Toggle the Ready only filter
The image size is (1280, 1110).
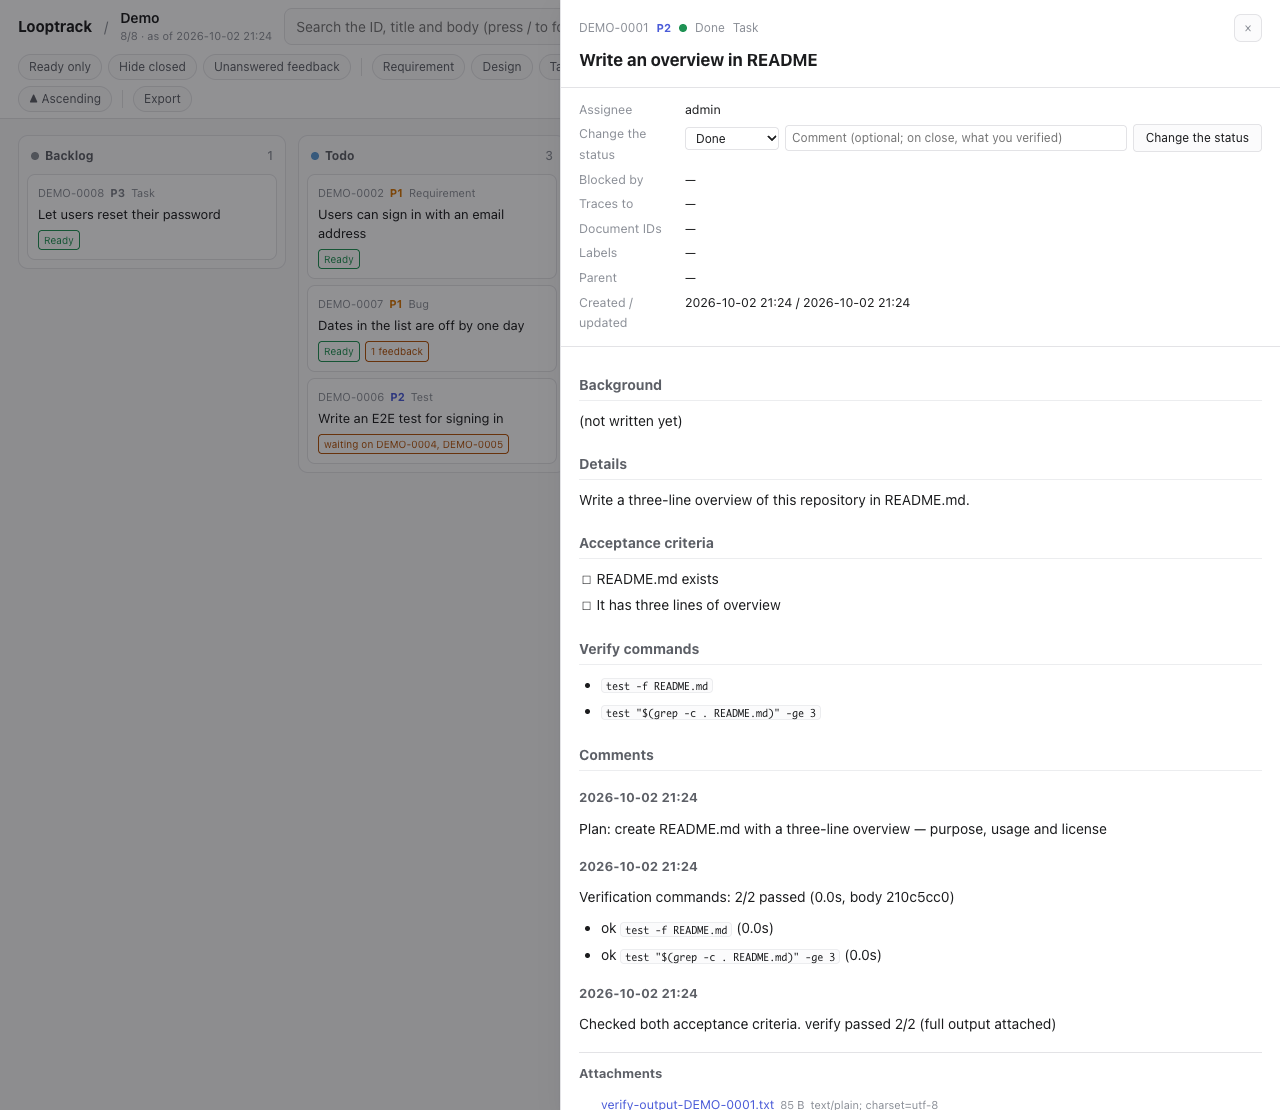[60, 67]
